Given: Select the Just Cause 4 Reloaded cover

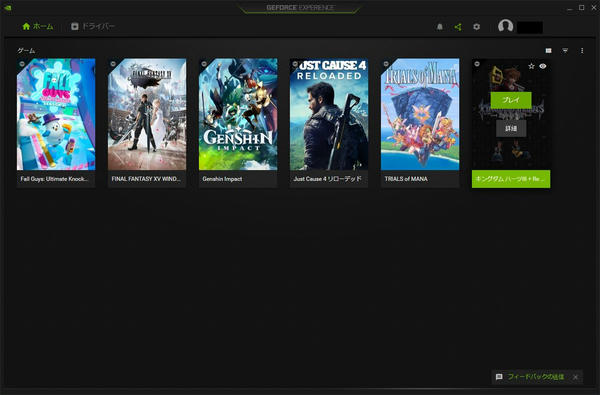Looking at the screenshot, I should [x=329, y=114].
